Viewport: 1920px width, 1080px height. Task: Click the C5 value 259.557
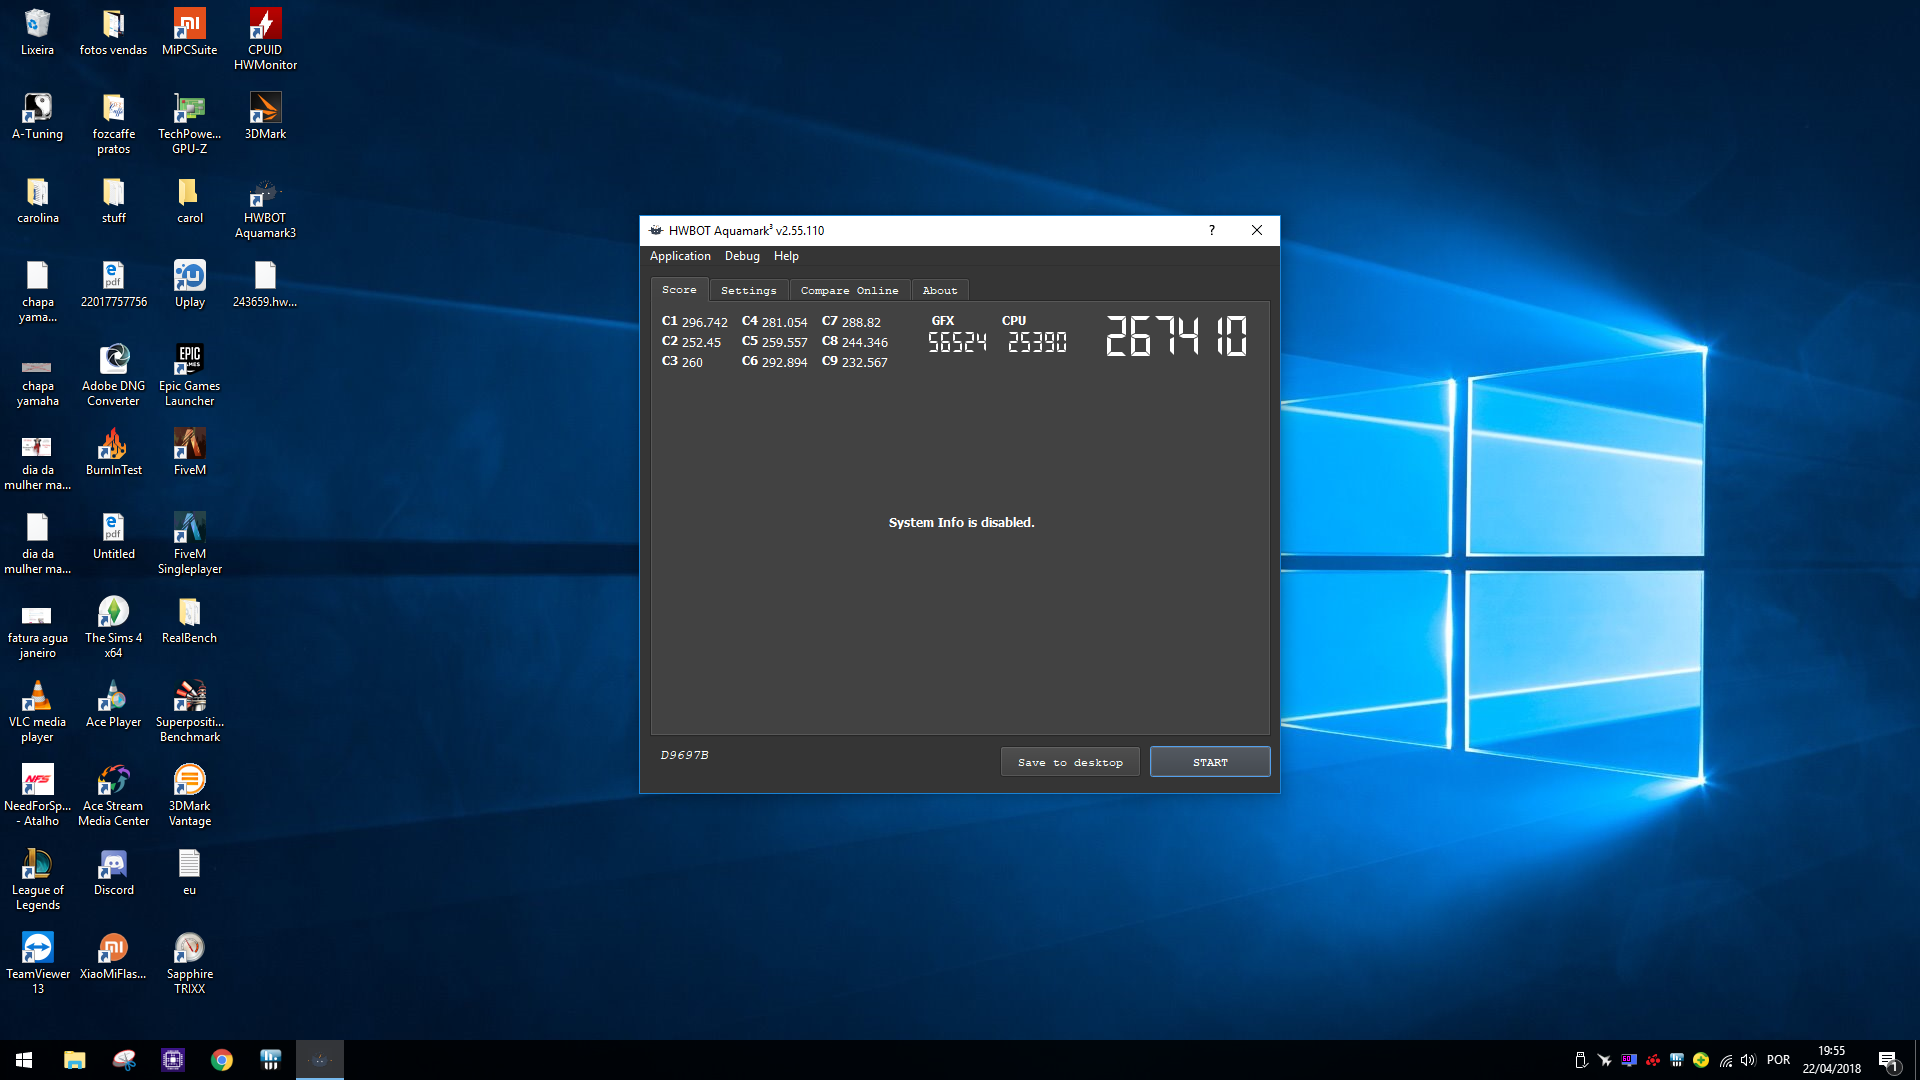tap(784, 342)
